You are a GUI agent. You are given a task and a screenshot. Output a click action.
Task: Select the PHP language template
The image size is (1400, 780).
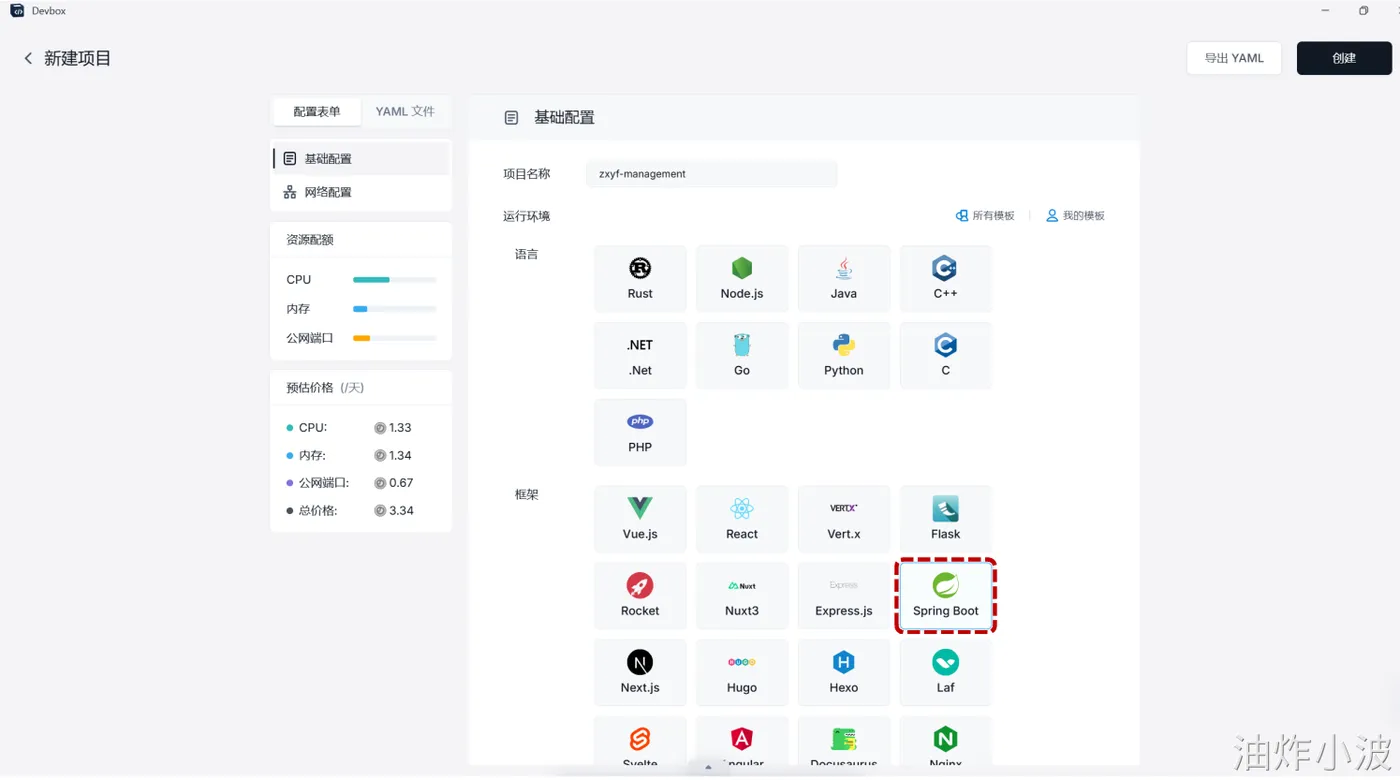640,433
